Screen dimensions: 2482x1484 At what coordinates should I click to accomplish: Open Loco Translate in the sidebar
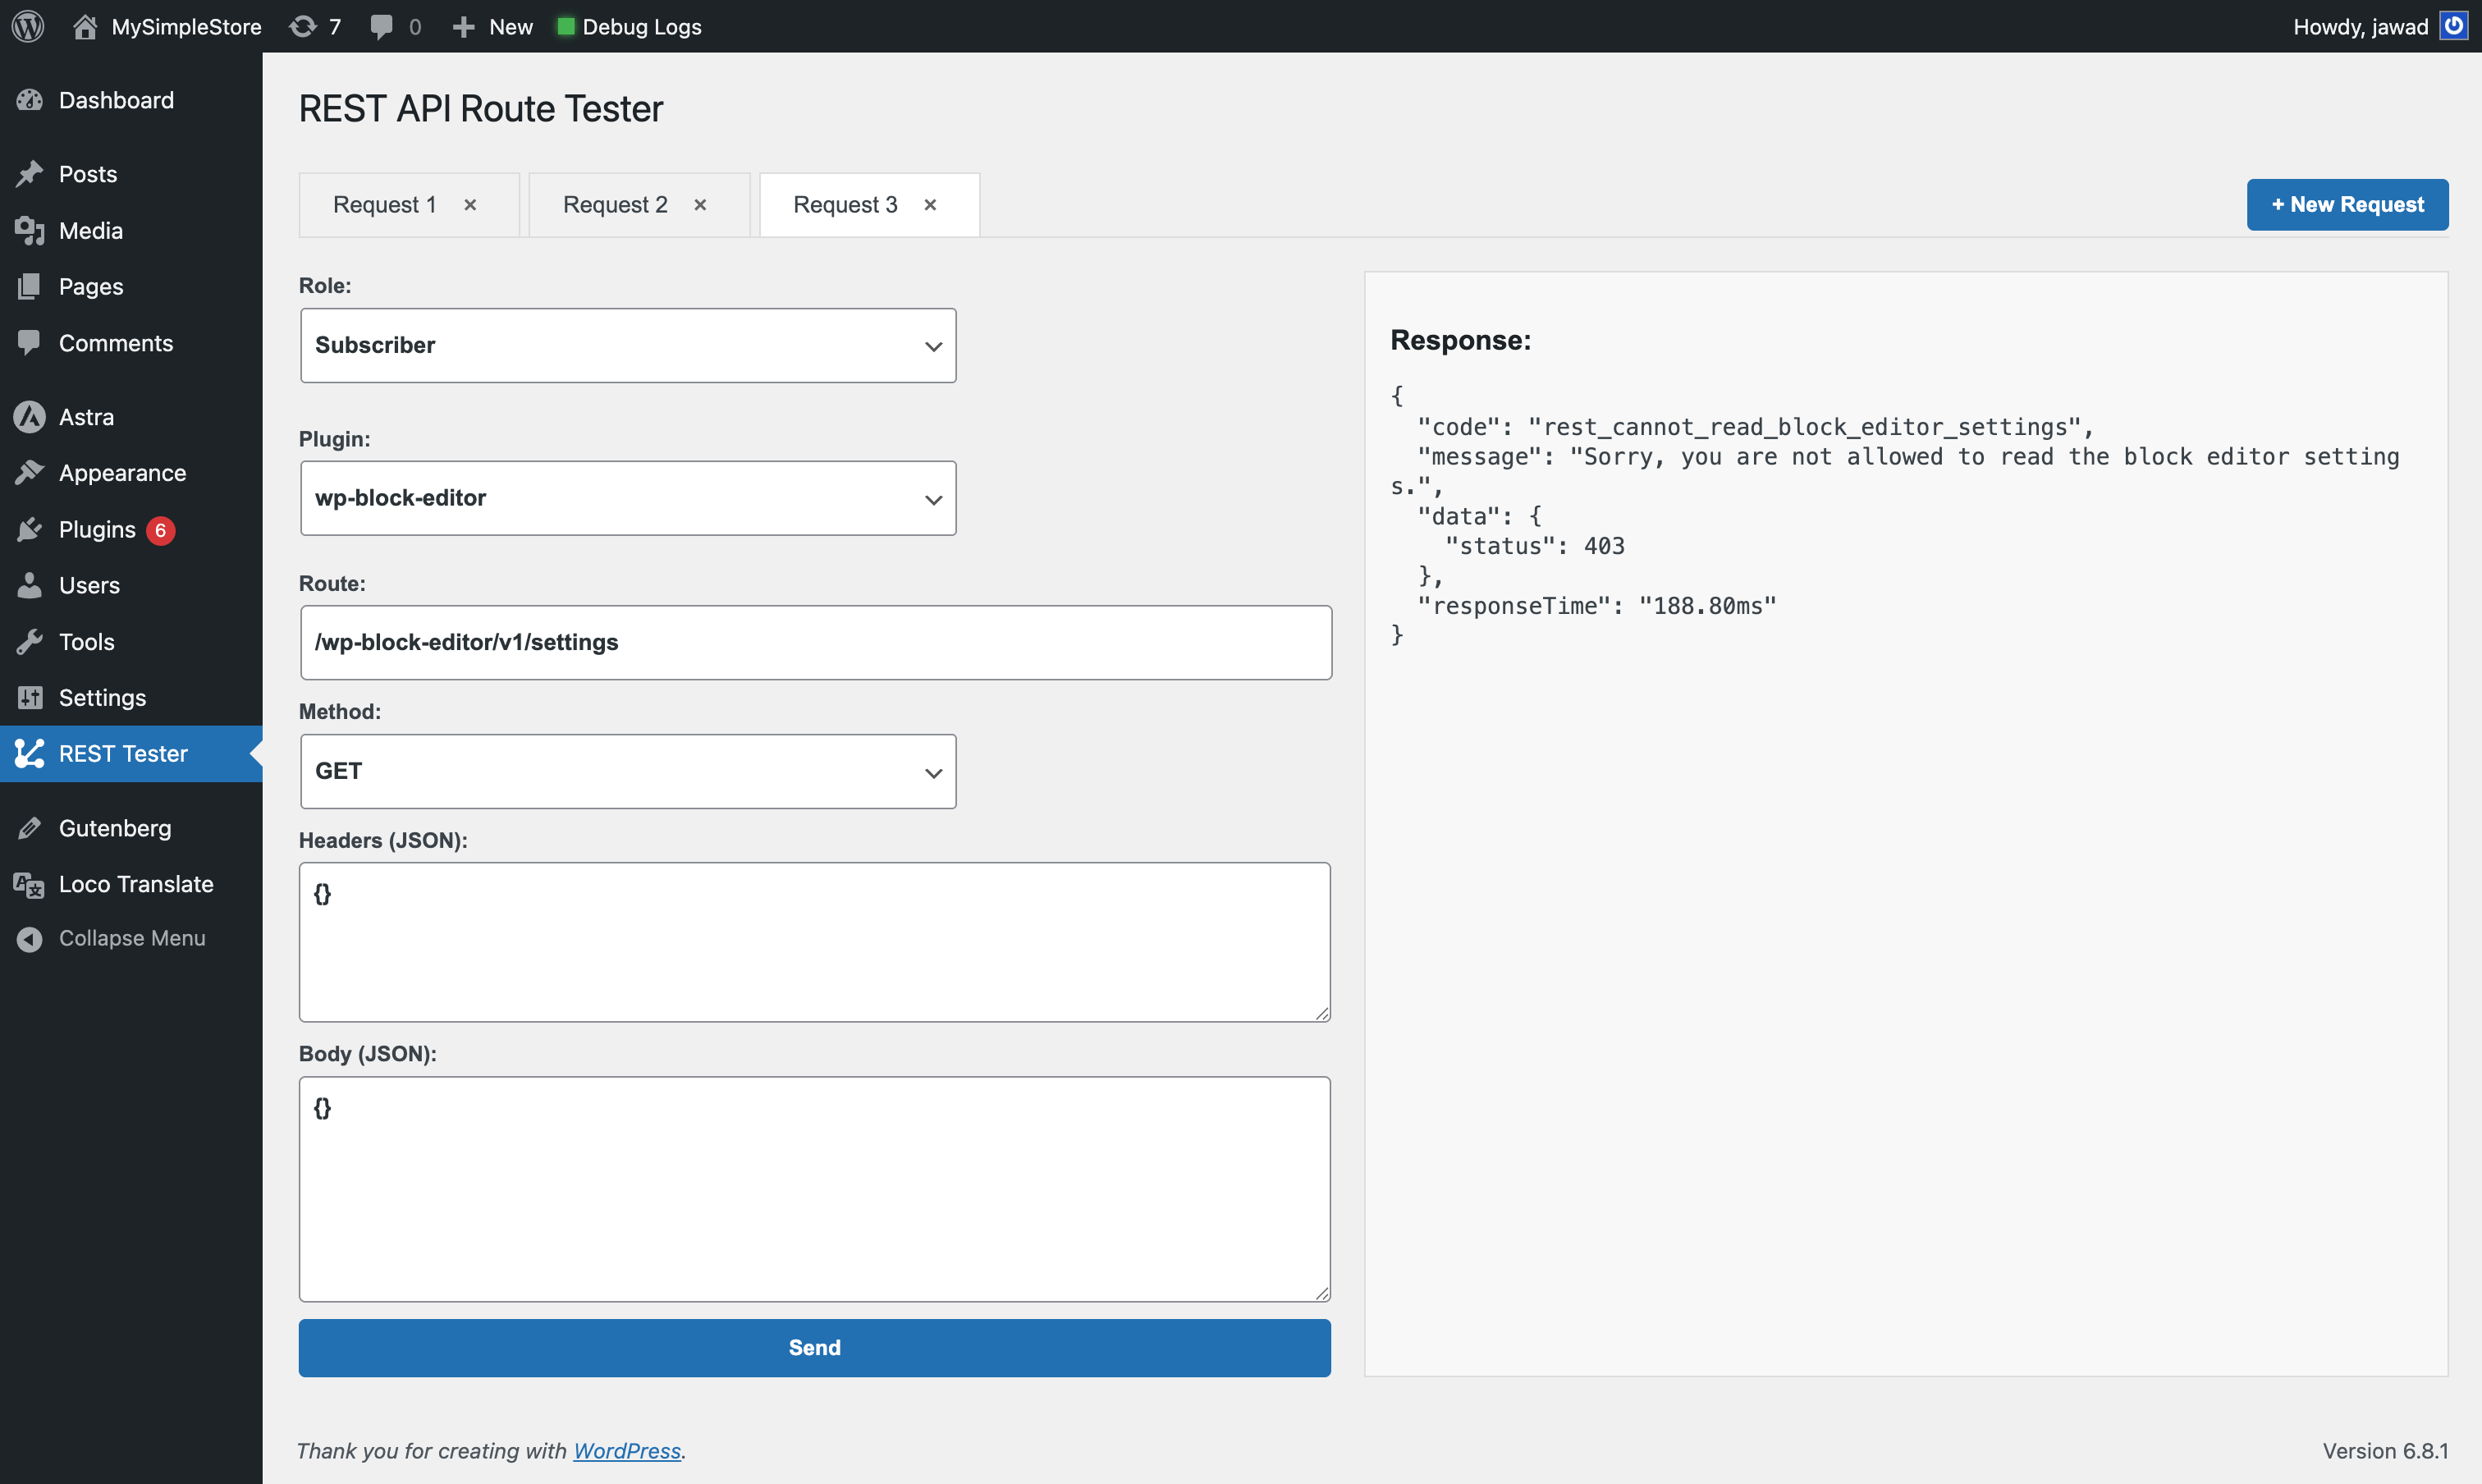click(x=131, y=884)
